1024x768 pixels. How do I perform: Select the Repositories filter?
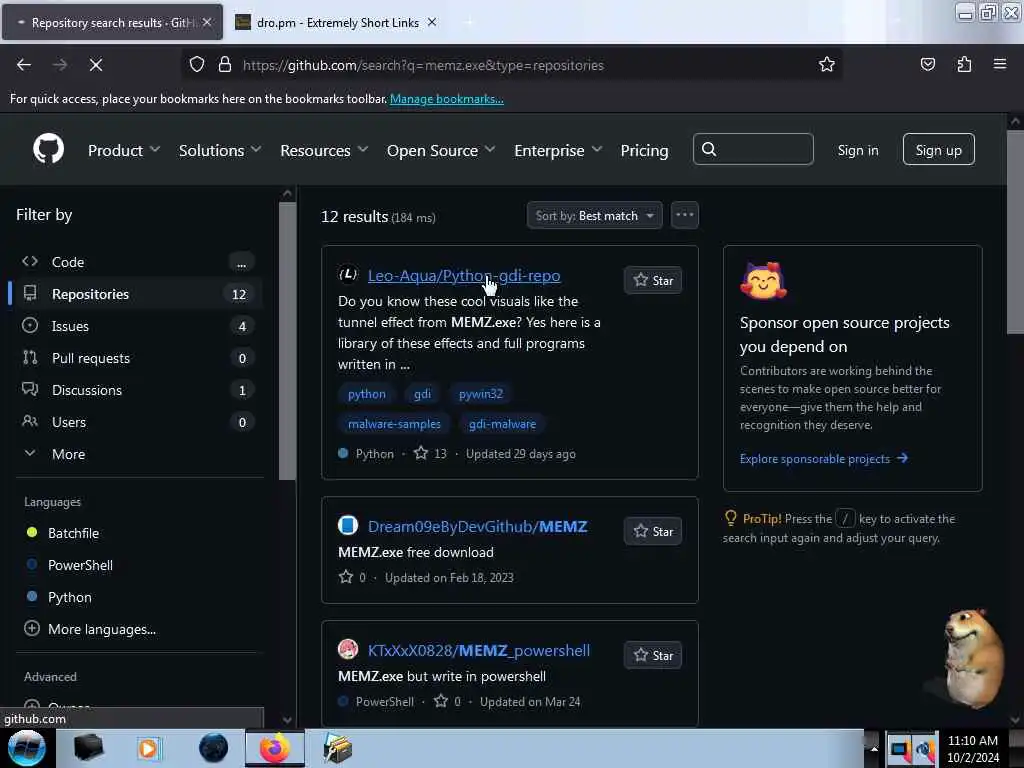(x=136, y=294)
